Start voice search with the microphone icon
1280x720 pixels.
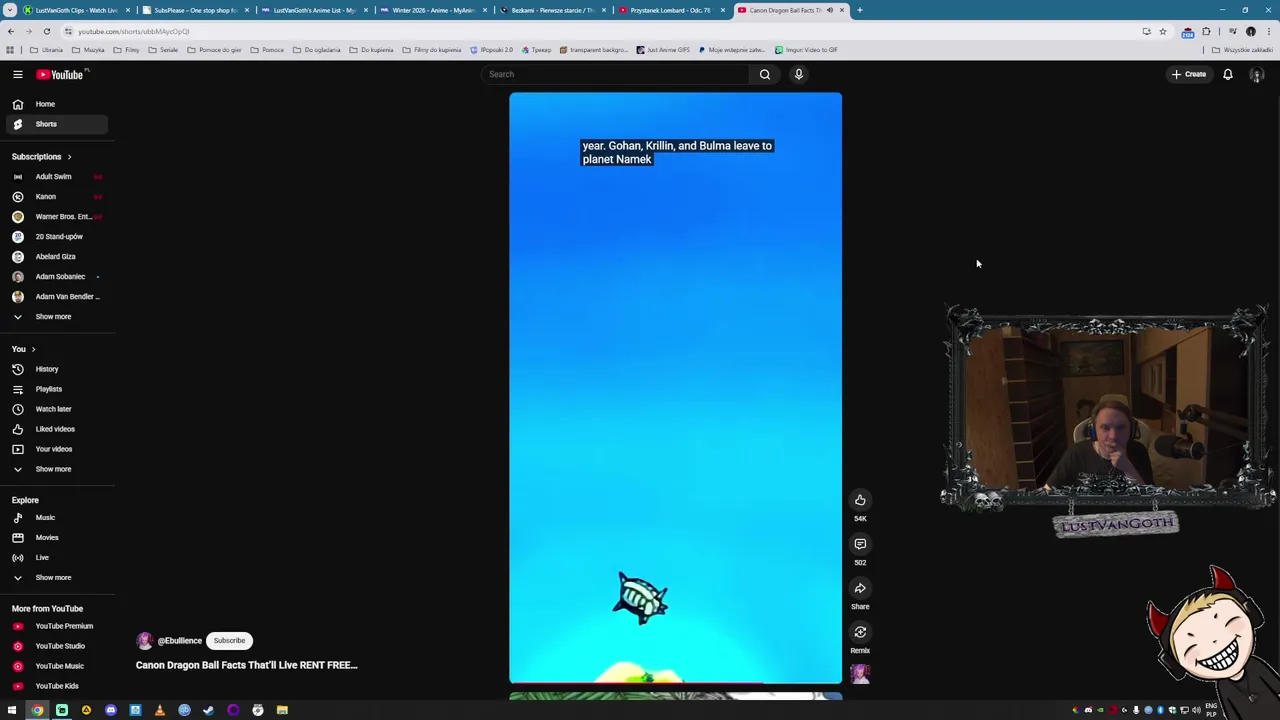798,74
